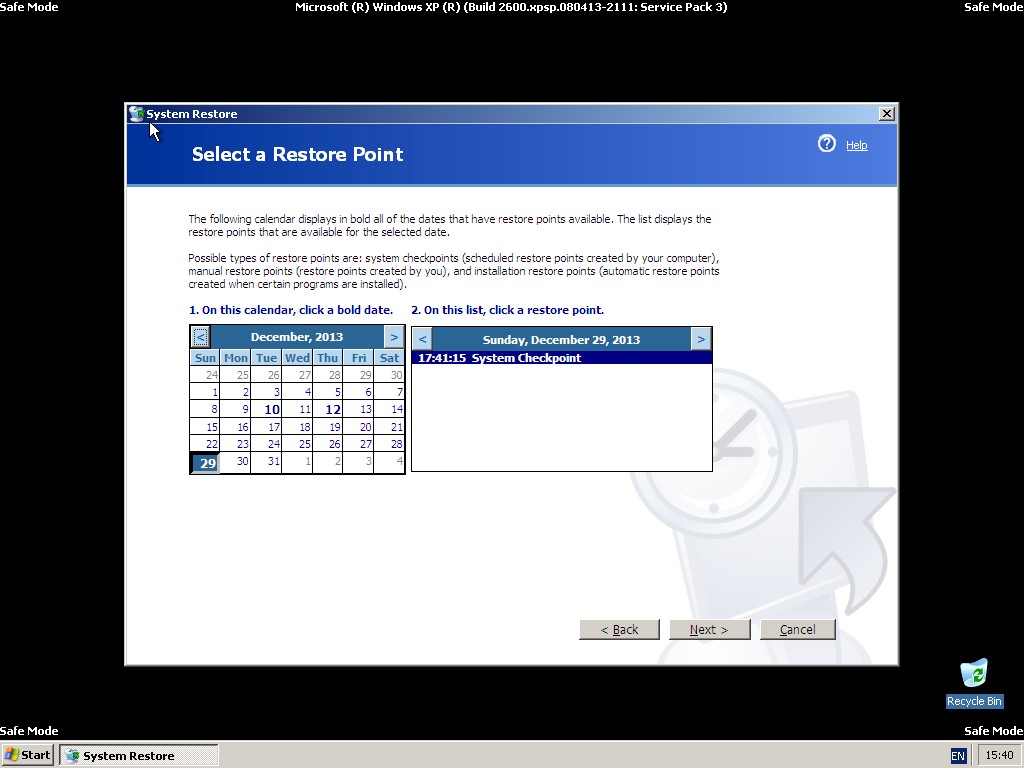Click System Restore title bar icon
The image size is (1024, 768).
click(x=136, y=114)
